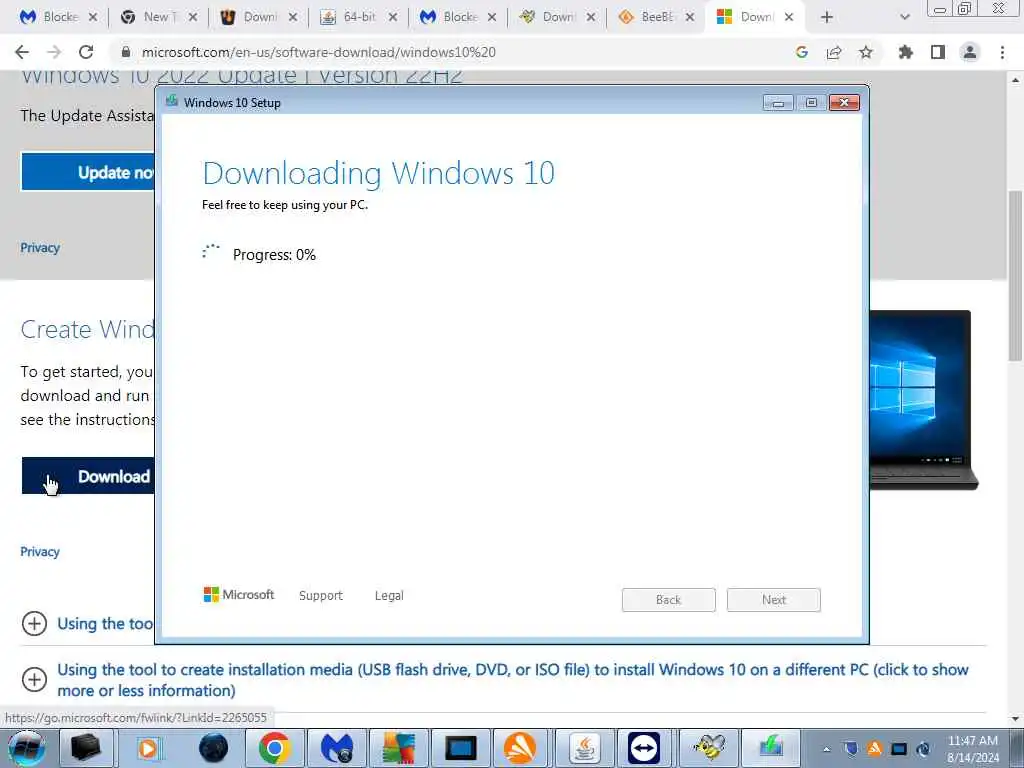Open the Malwarebytes taskbar icon

337,748
